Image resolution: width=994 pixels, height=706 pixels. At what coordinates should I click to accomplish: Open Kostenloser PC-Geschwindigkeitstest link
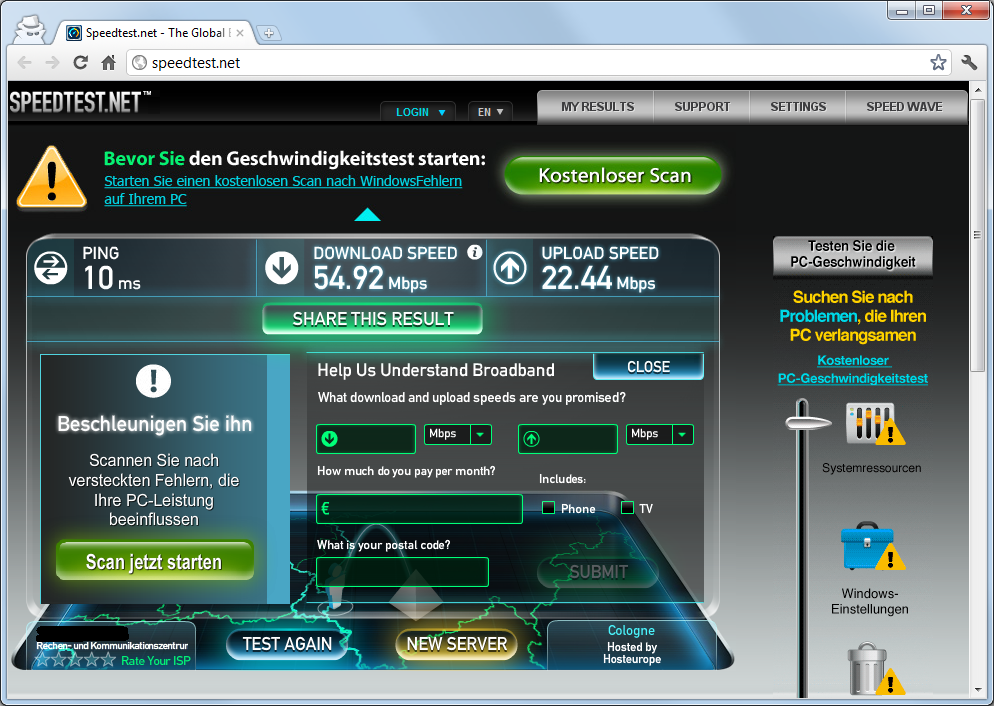pos(853,369)
